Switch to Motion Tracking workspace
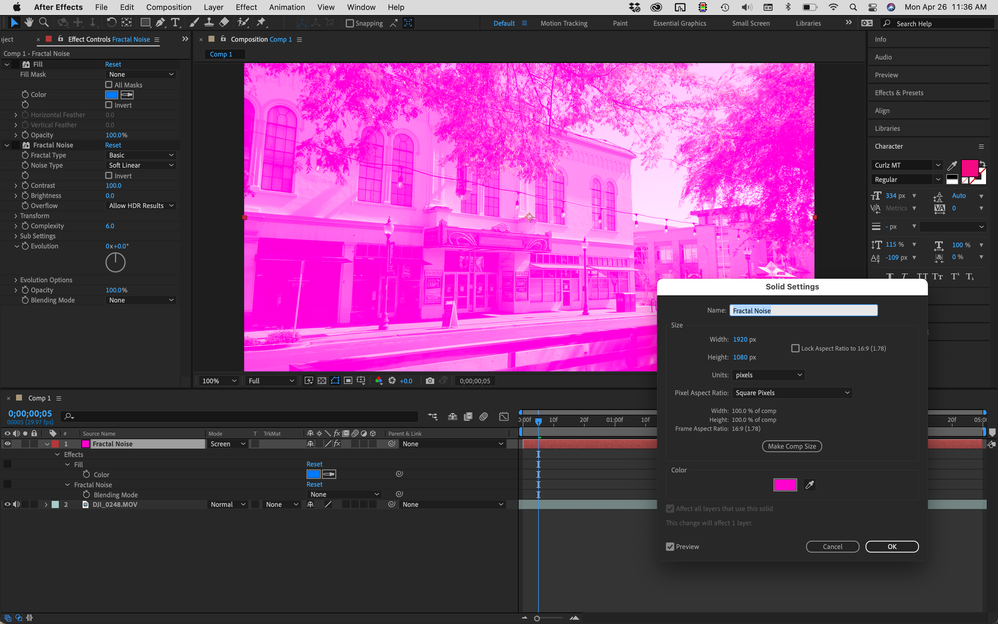998x624 pixels. 564,23
